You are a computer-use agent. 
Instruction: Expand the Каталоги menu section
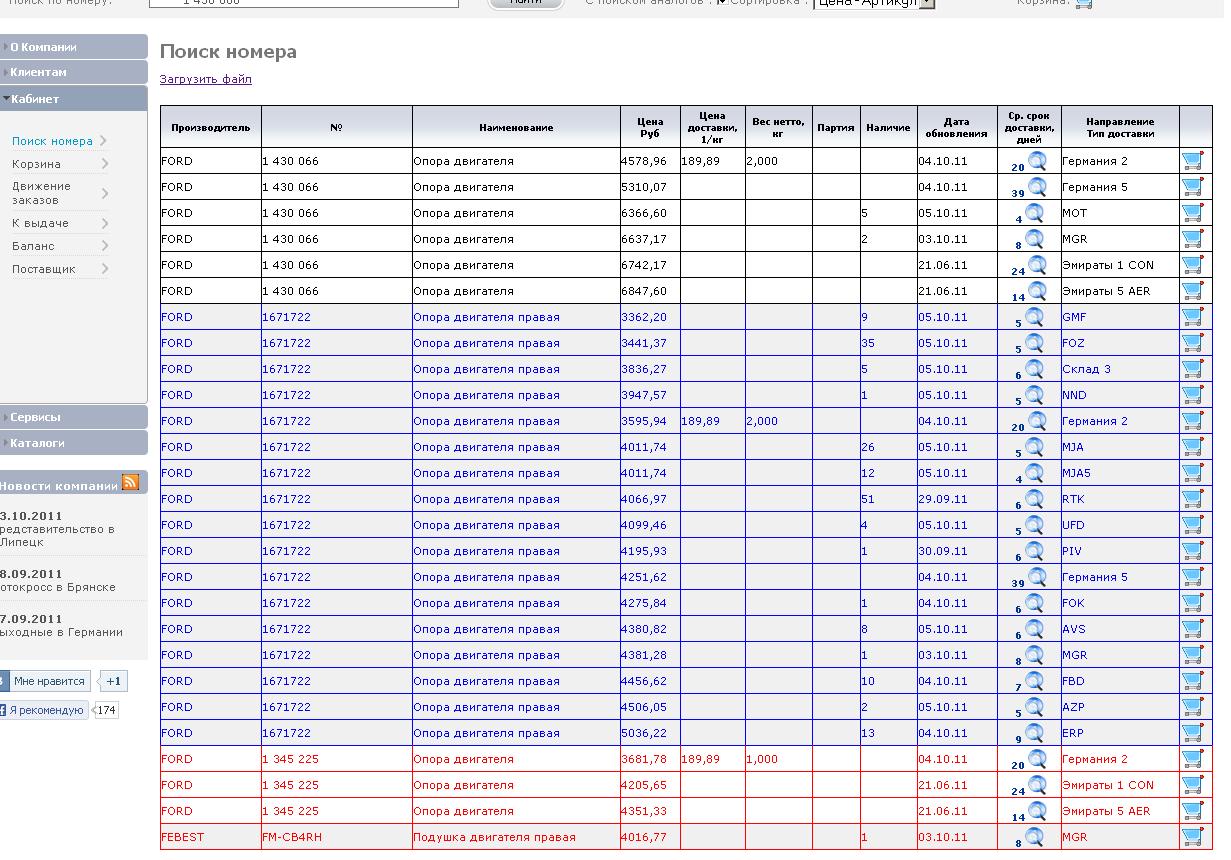tap(74, 442)
